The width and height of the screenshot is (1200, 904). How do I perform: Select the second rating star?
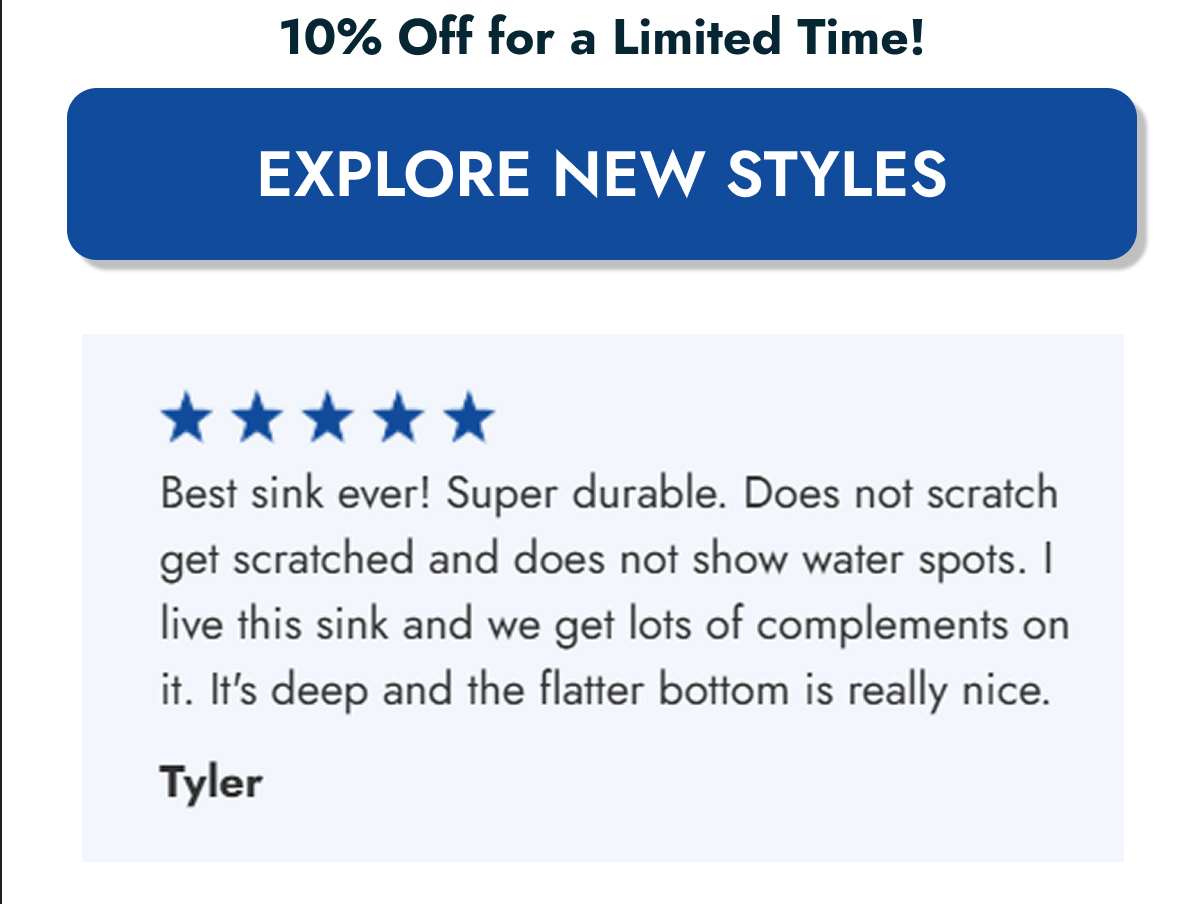point(256,418)
